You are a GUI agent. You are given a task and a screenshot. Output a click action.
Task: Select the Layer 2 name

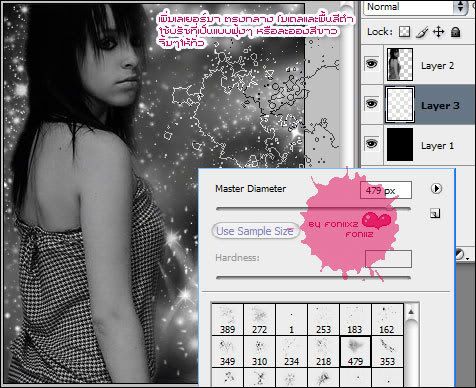point(437,66)
